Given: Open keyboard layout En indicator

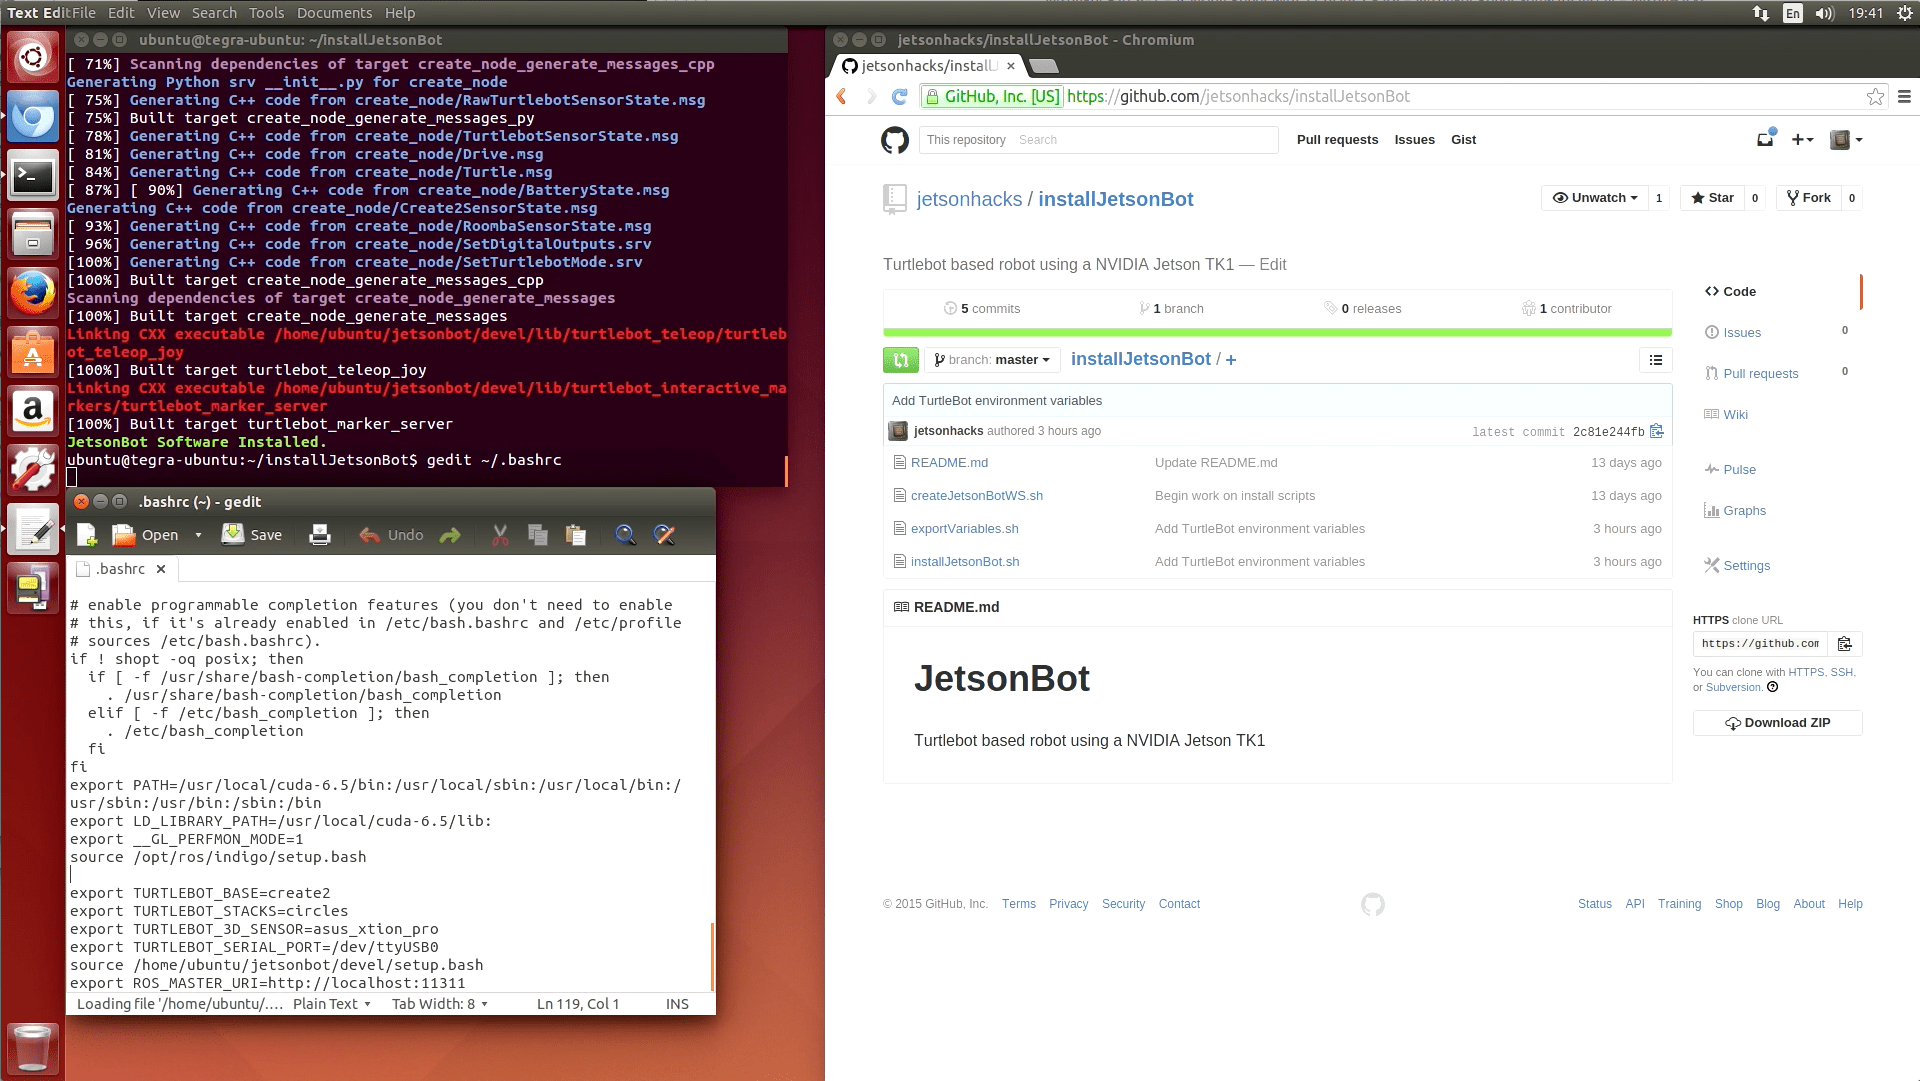Looking at the screenshot, I should coord(1793,13).
